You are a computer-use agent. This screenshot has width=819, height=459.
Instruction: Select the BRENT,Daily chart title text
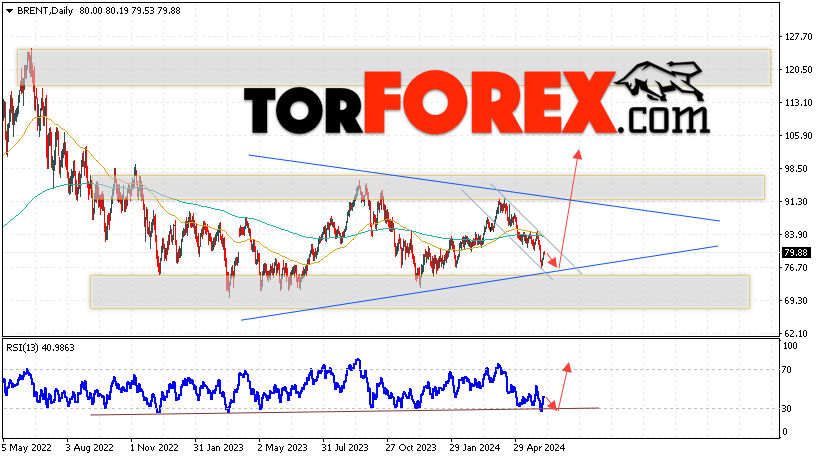(x=45, y=10)
